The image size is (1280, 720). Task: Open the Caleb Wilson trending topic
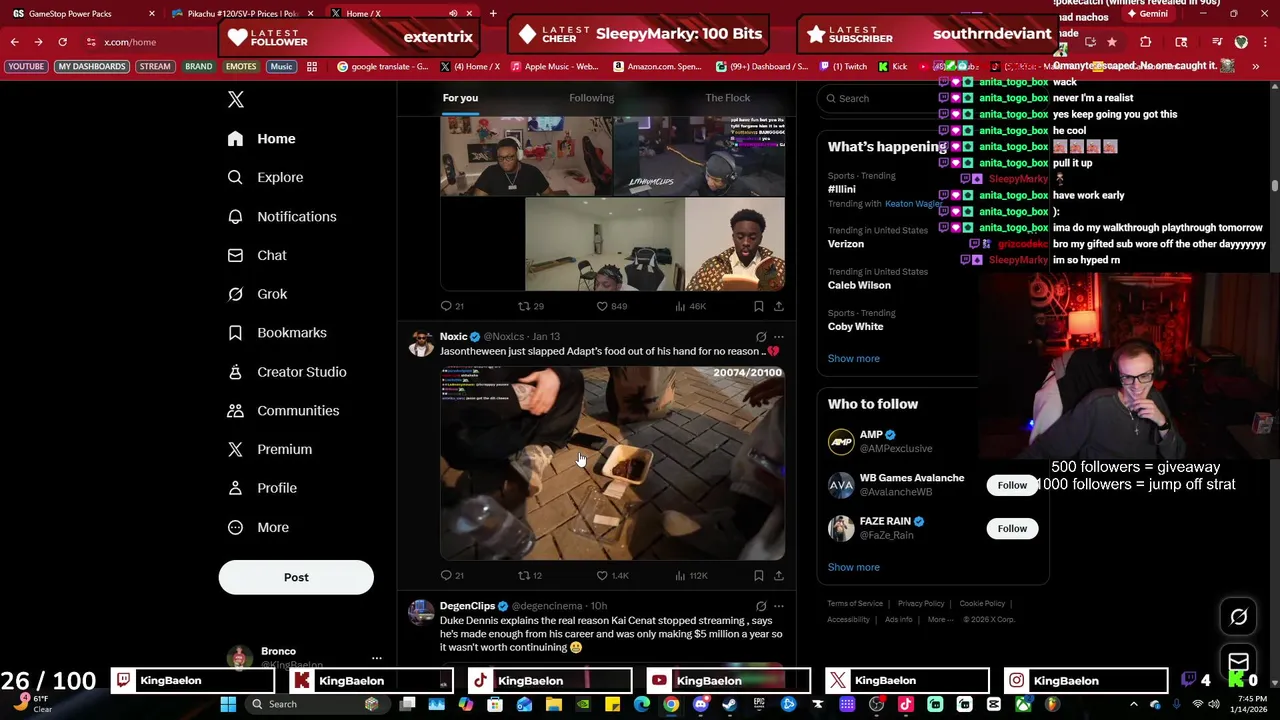859,285
